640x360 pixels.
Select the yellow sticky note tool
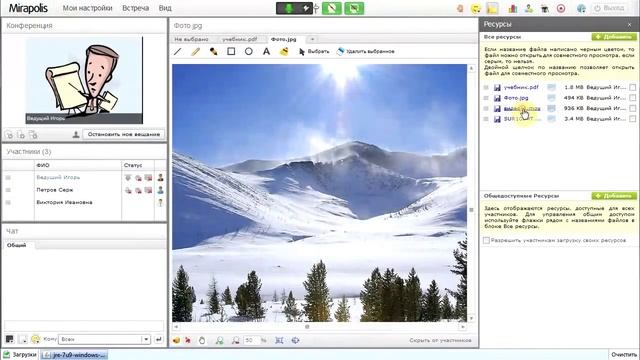284,51
